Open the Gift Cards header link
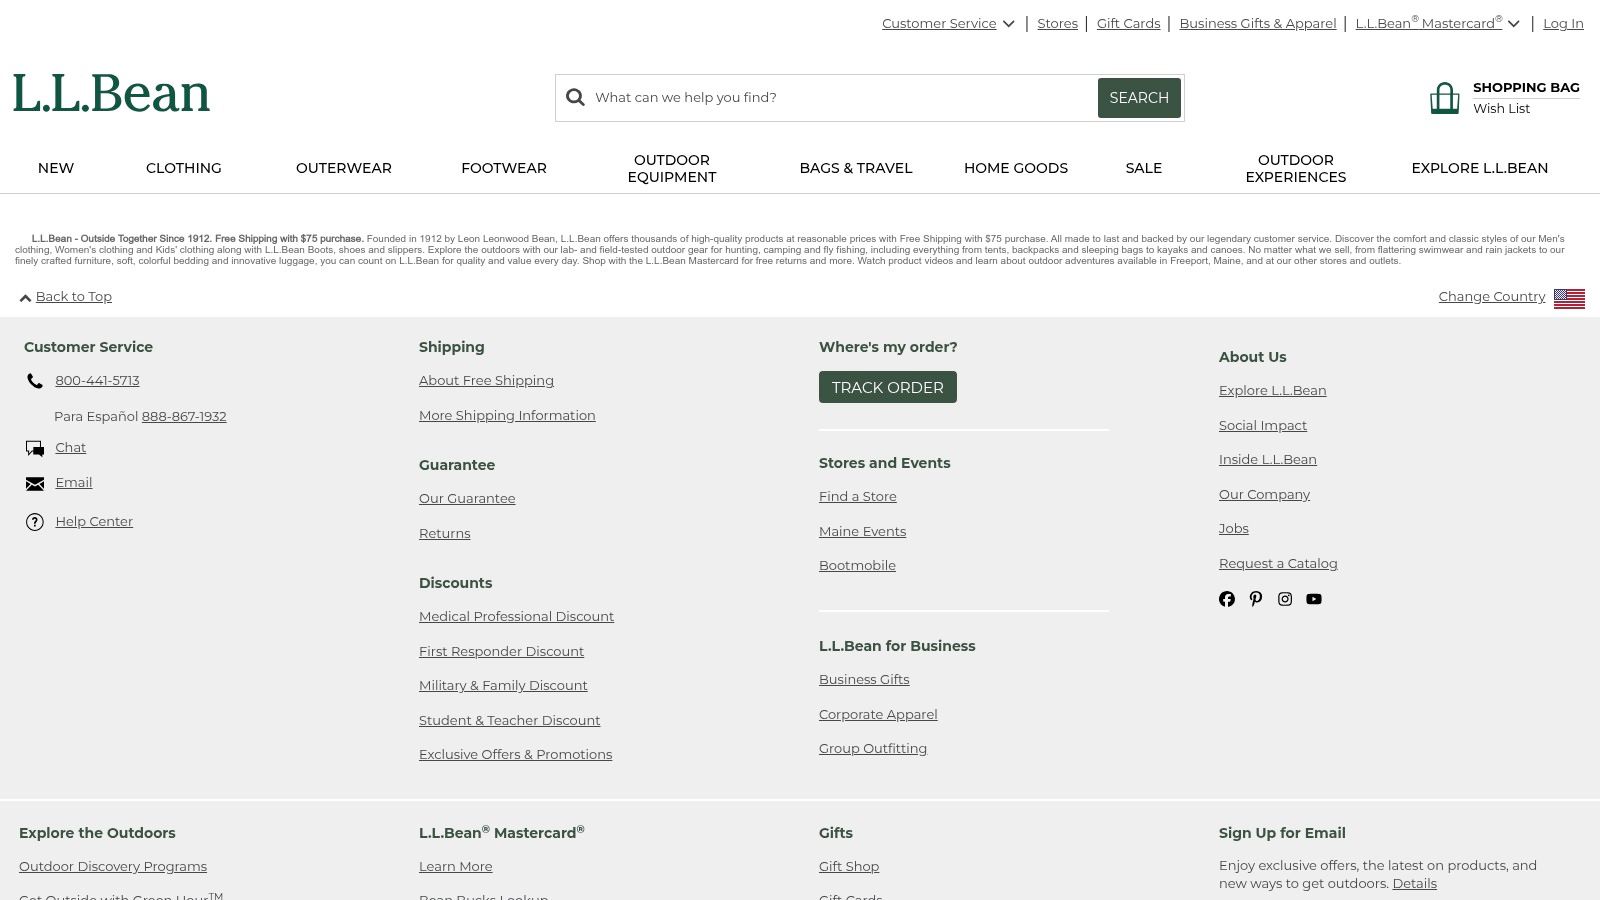Viewport: 1600px width, 900px height. [x=1128, y=24]
